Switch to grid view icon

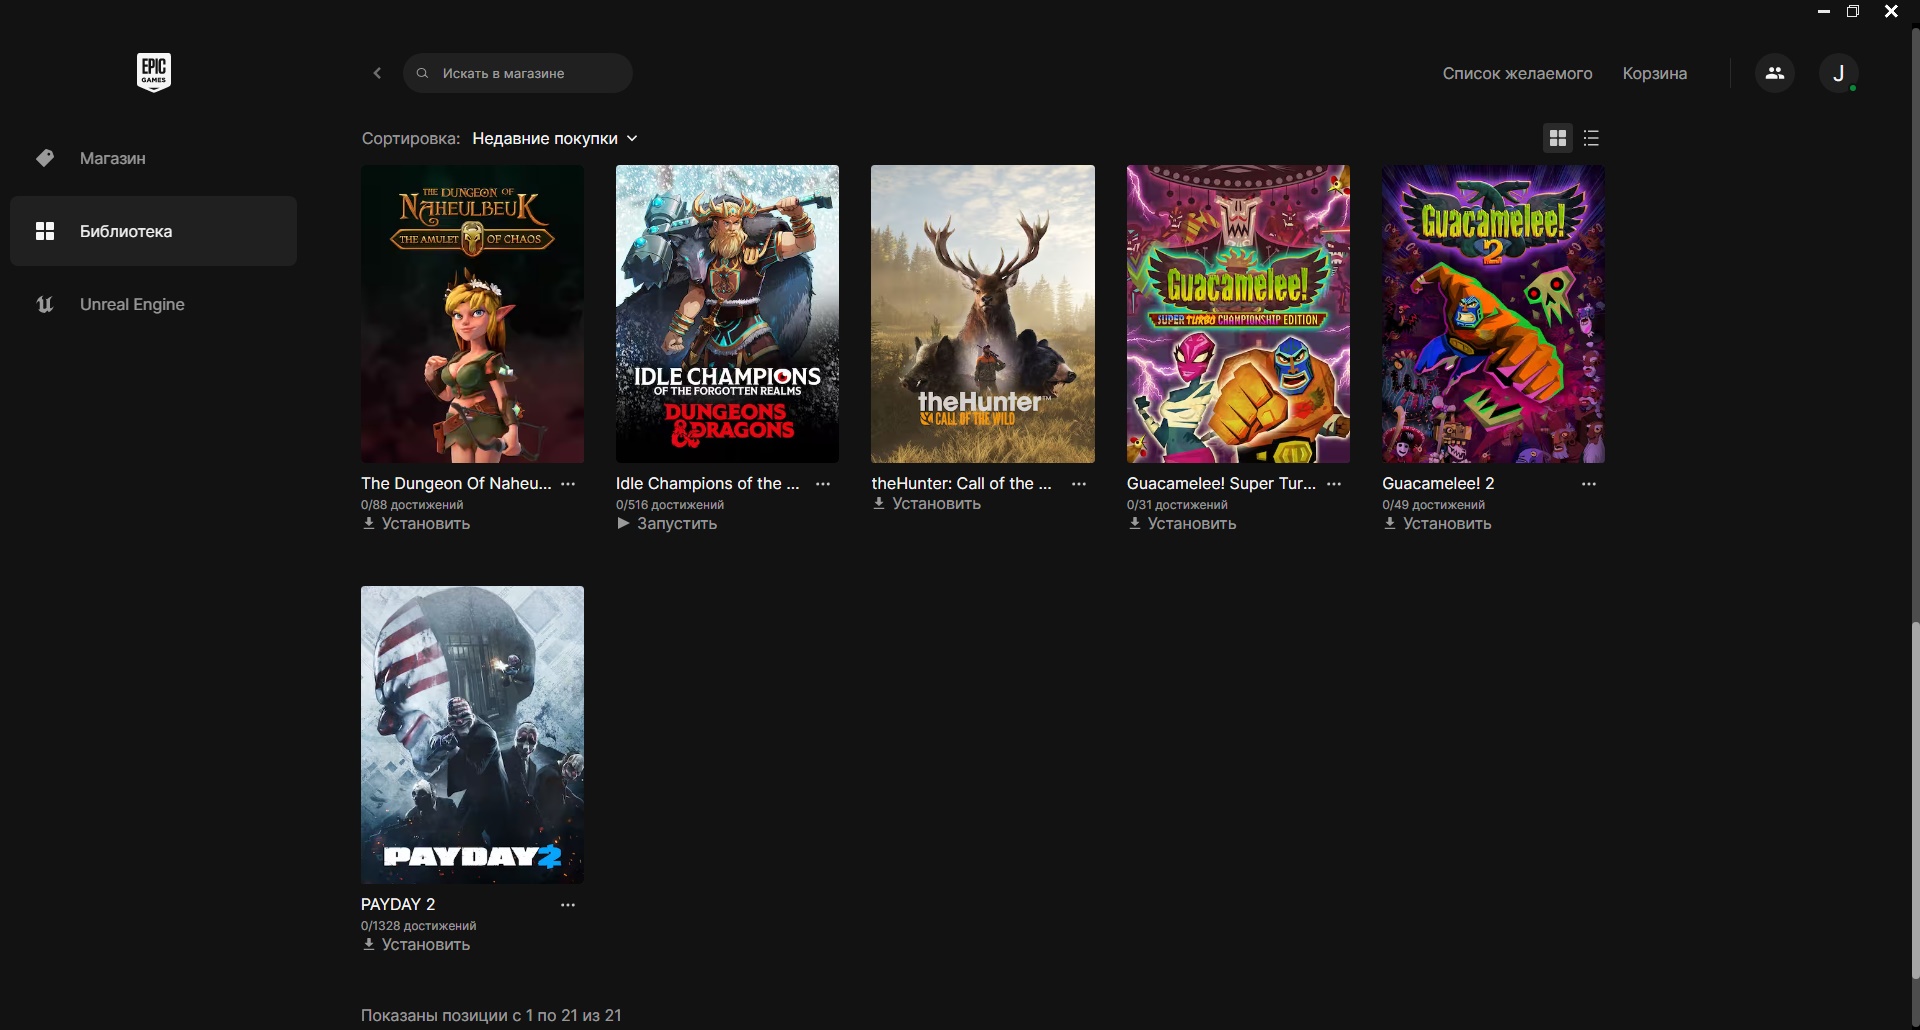[x=1558, y=138]
